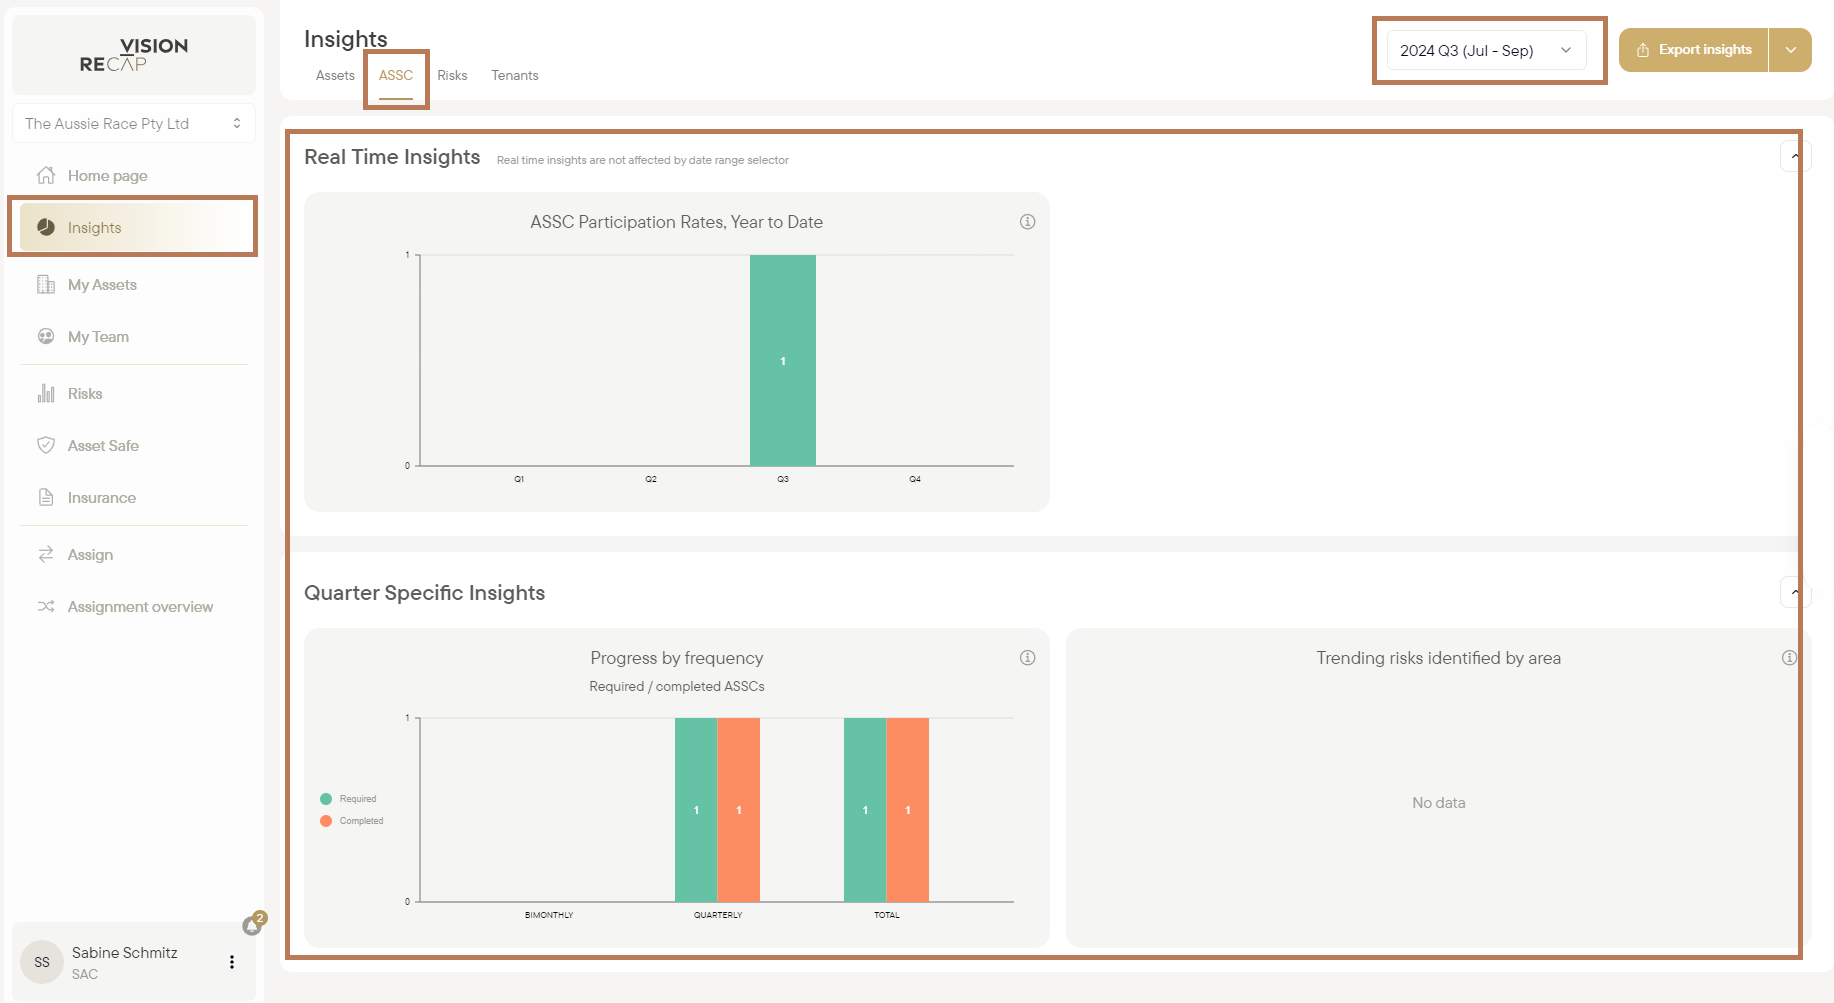Switch to the Tenants tab
Screen dimensions: 1834x1003
(515, 76)
